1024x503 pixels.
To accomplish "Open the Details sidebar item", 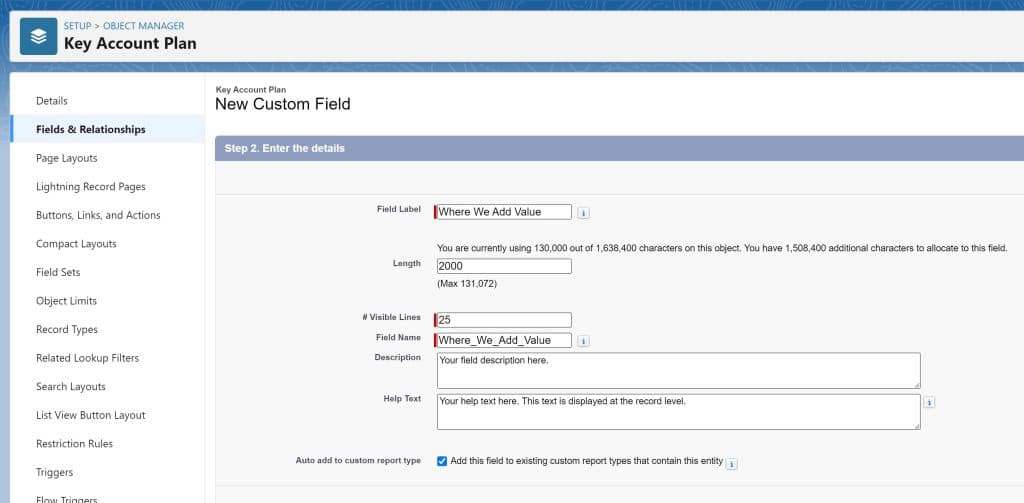I will click(52, 101).
